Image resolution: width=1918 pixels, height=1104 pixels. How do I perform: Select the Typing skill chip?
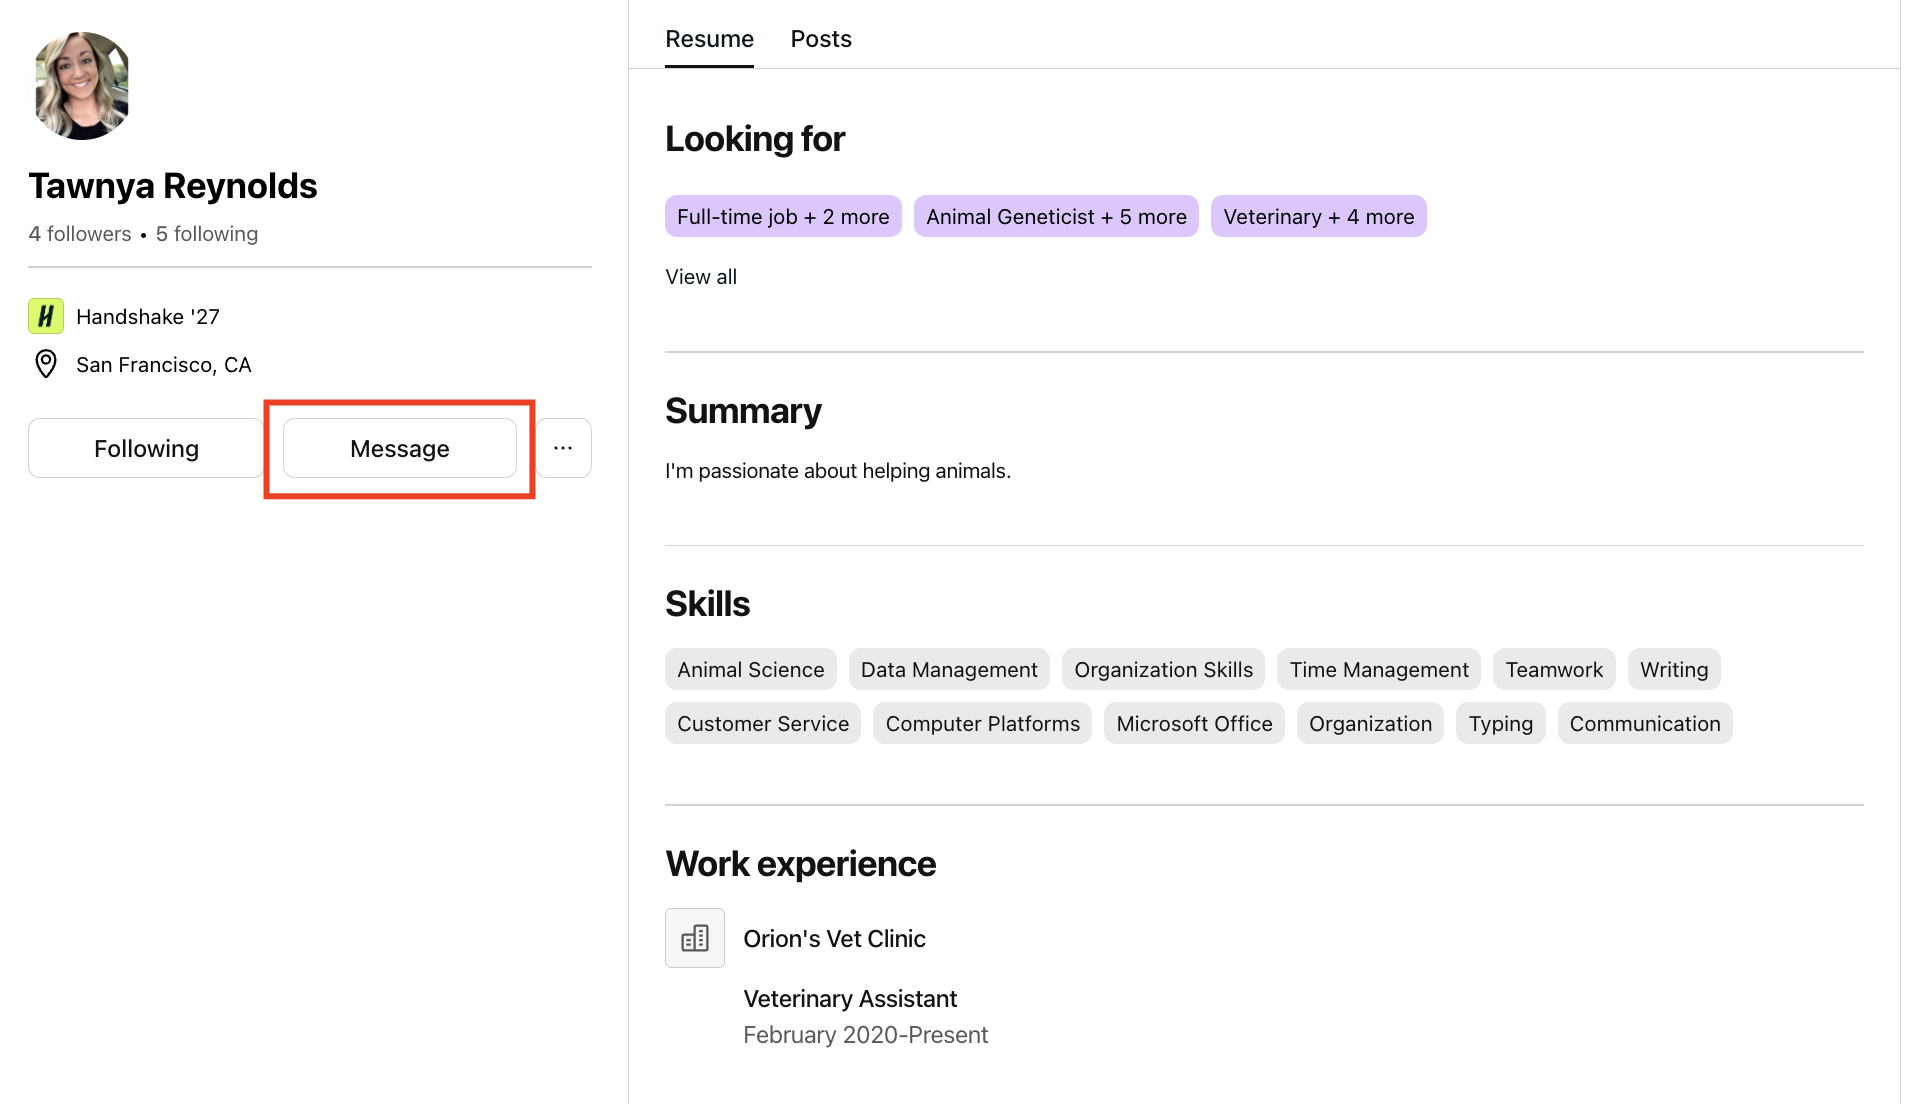click(x=1501, y=723)
